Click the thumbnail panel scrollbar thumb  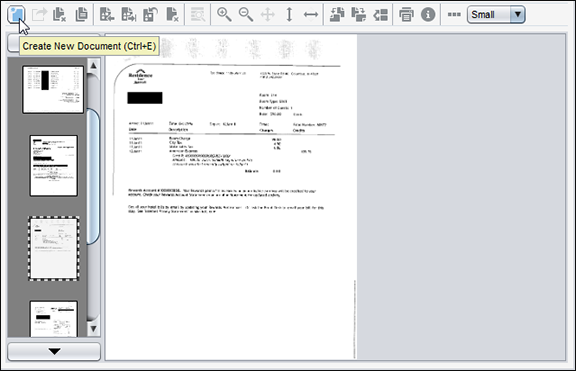pyautogui.click(x=93, y=176)
